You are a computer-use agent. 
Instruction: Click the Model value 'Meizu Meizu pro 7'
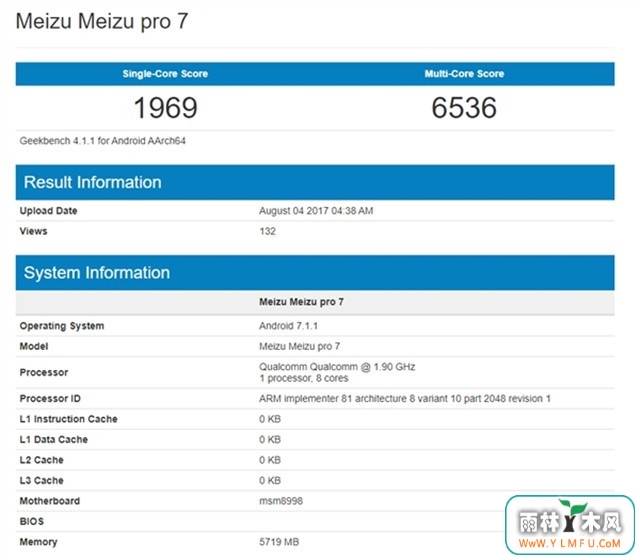[x=299, y=347]
